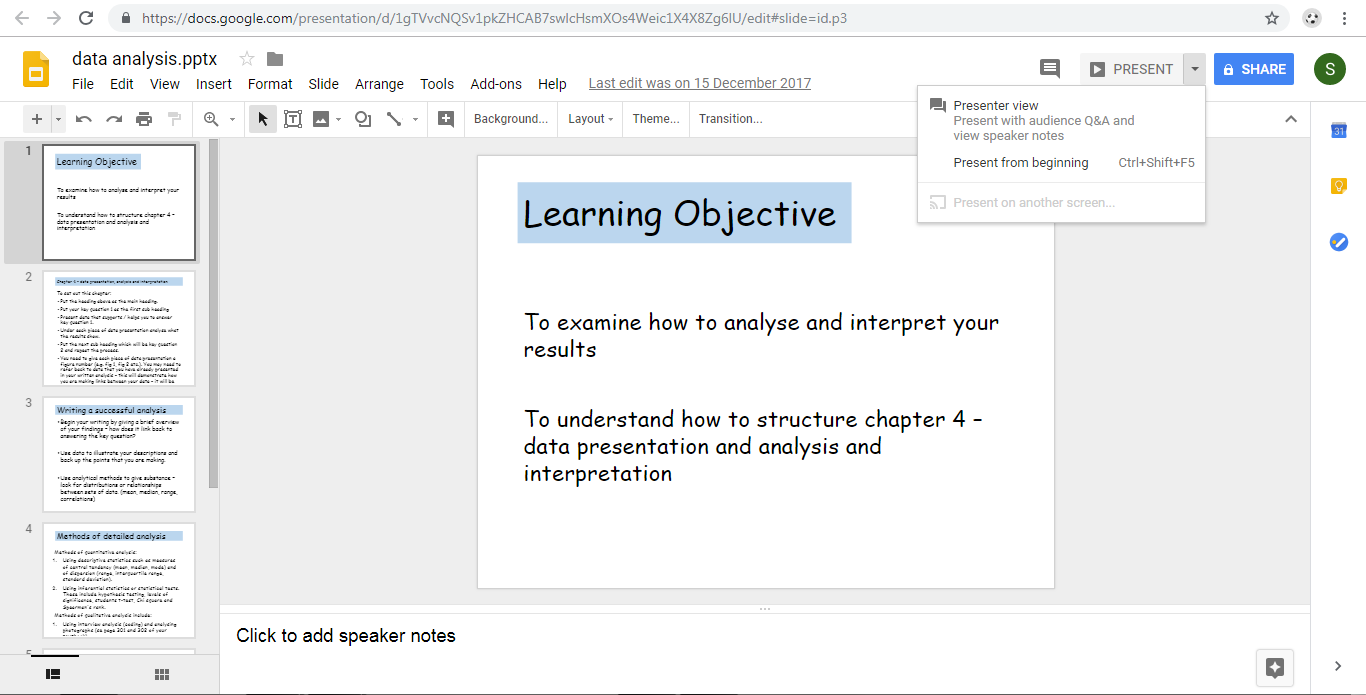Open the zoom level dropdown arrow

[x=232, y=119]
